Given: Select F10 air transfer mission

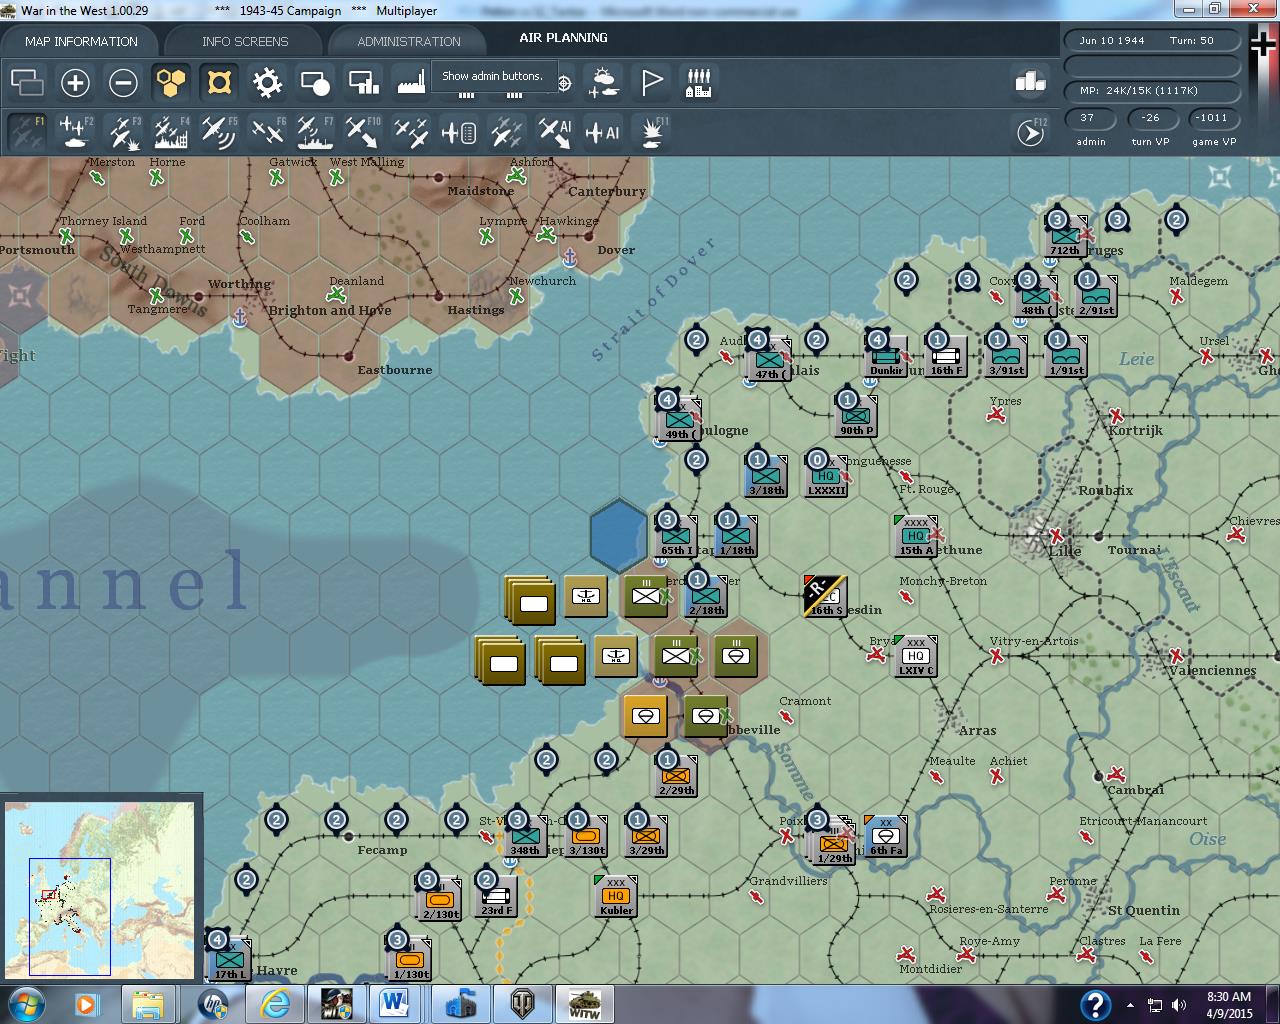Looking at the screenshot, I should 363,132.
